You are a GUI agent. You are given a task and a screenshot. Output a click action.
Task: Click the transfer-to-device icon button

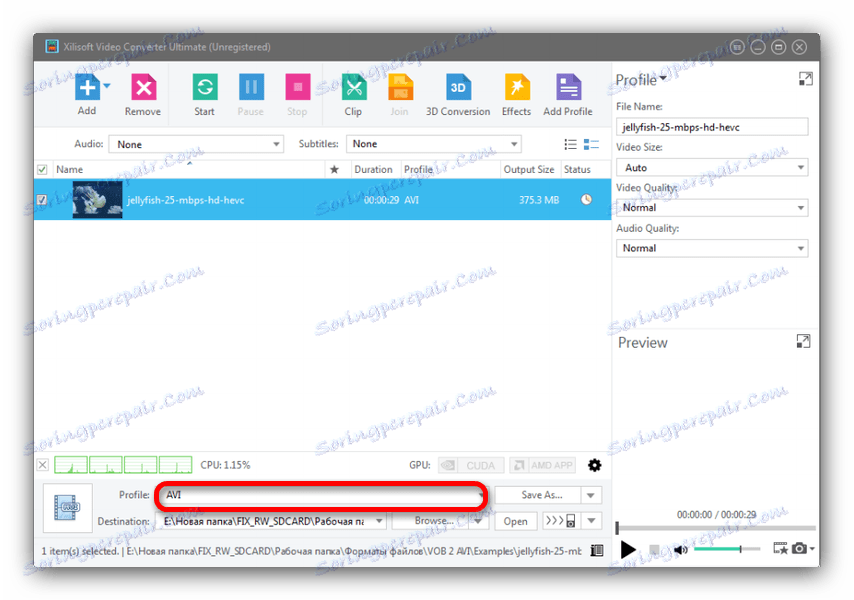coord(561,521)
